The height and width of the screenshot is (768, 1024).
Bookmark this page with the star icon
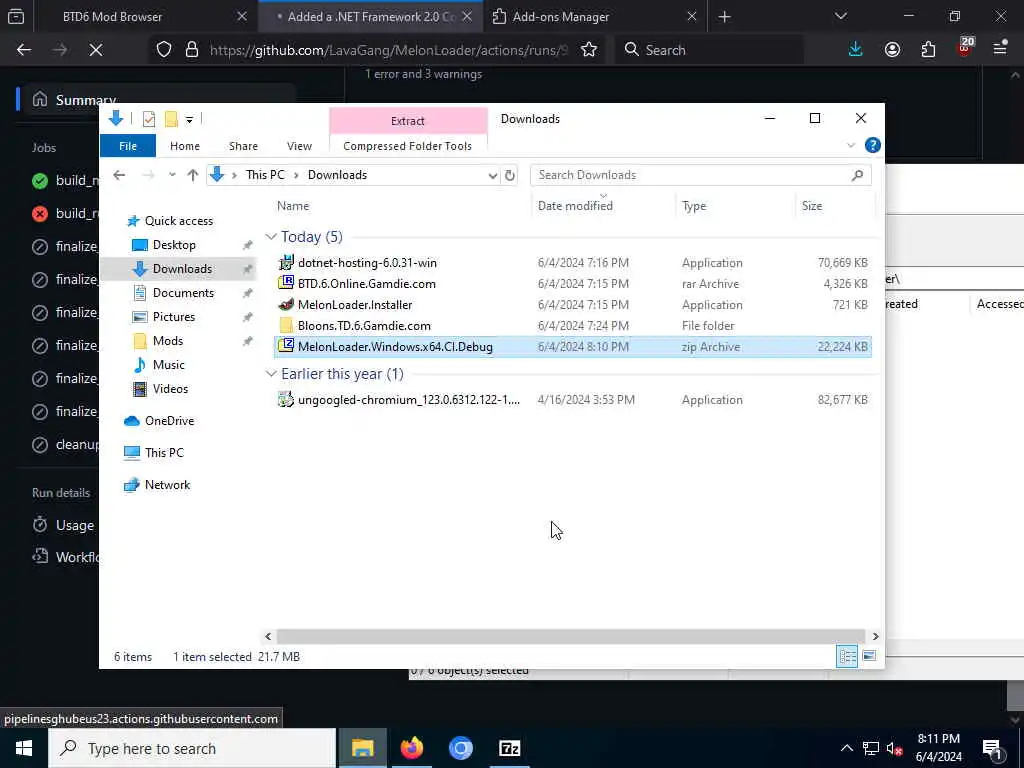click(x=589, y=50)
